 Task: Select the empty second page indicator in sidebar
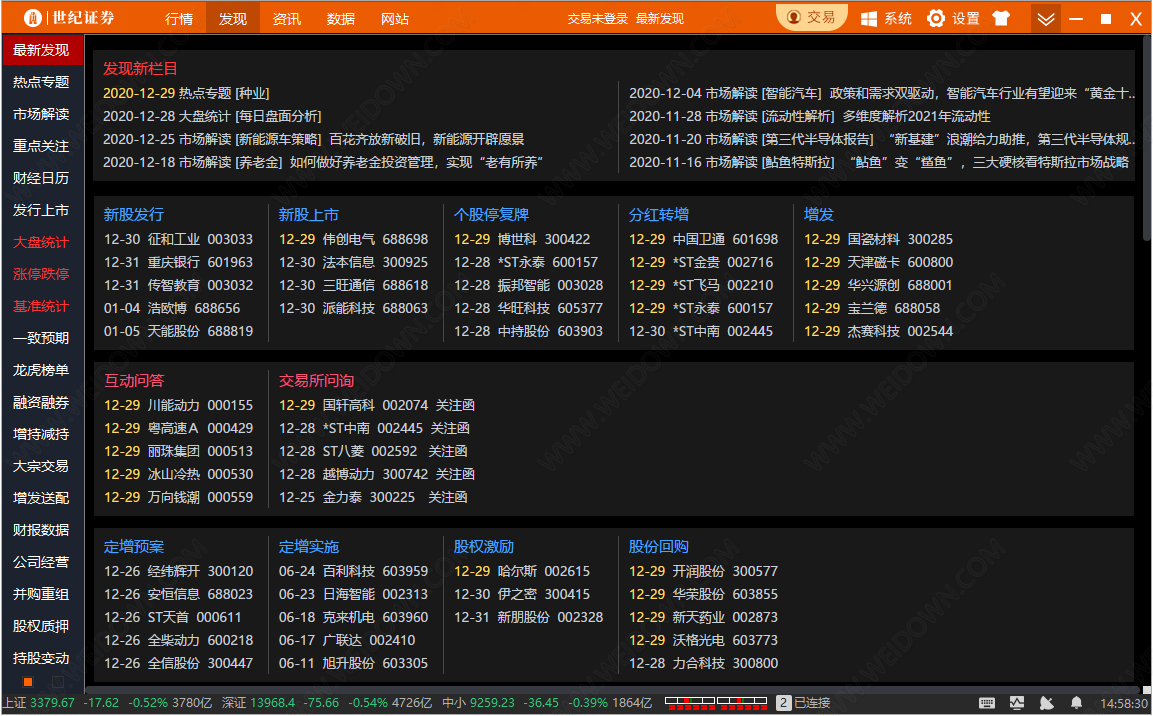point(57,682)
